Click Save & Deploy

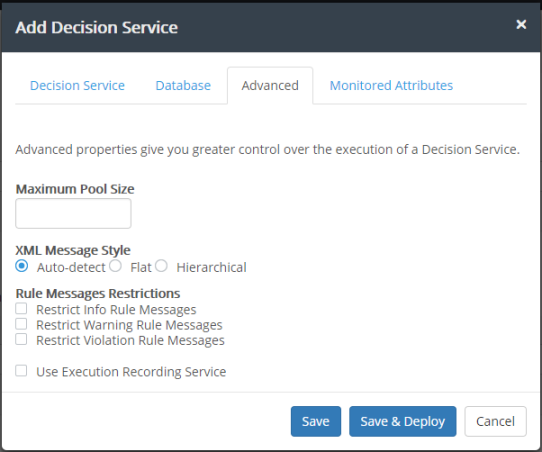pyautogui.click(x=402, y=421)
